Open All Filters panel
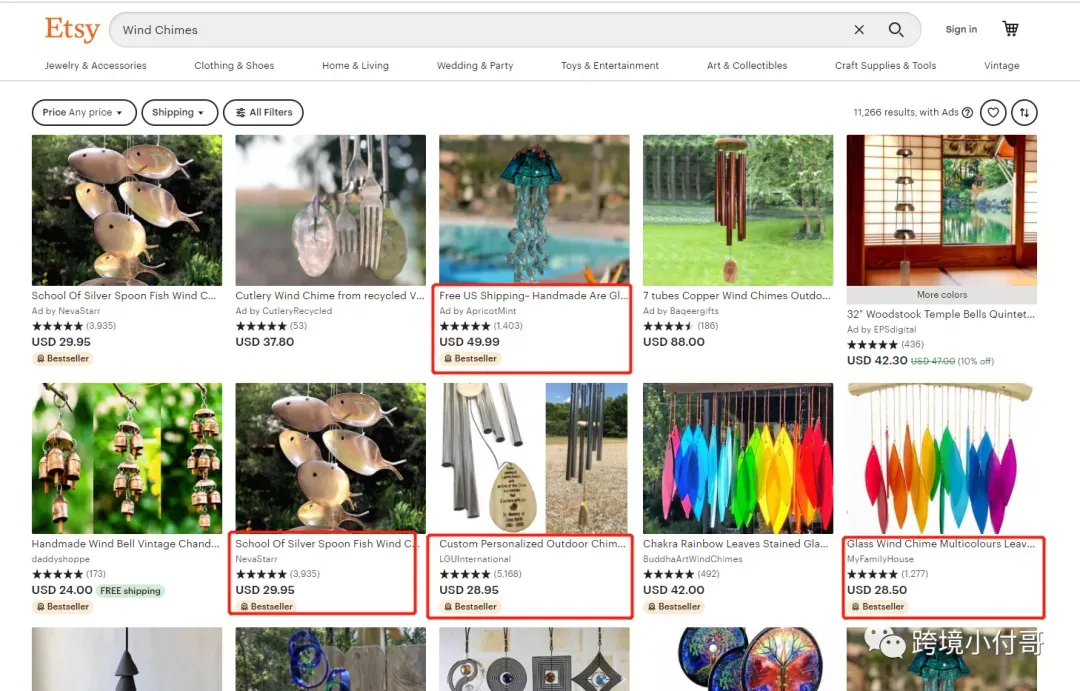Image resolution: width=1080 pixels, height=691 pixels. click(263, 112)
